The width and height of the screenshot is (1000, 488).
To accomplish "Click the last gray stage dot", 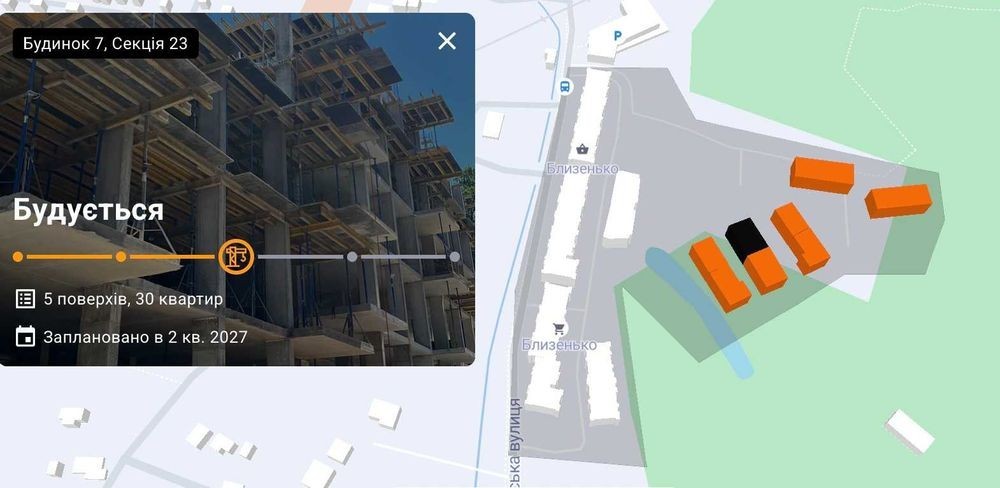I will [x=455, y=256].
